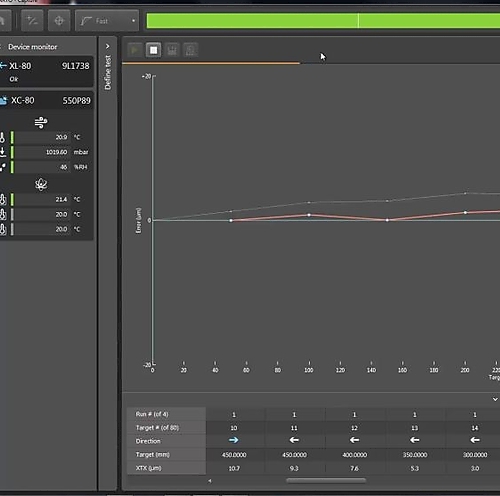The image size is (500, 496).
Task: Click the crosshair datum toolbar button
Action: pyautogui.click(x=59, y=21)
